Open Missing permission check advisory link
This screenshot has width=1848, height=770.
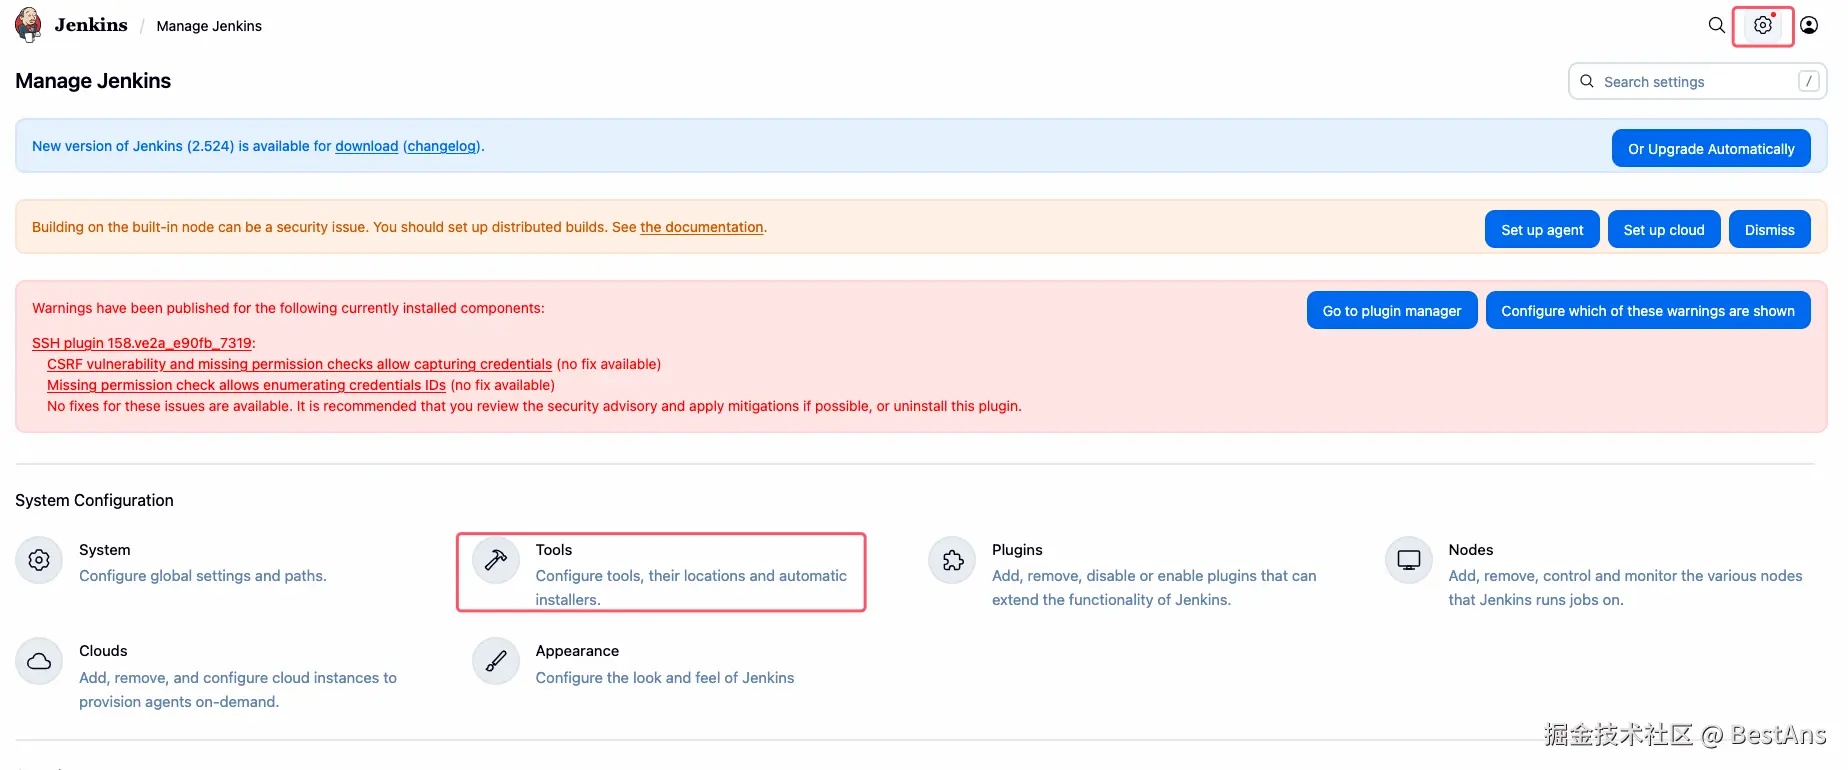point(246,385)
